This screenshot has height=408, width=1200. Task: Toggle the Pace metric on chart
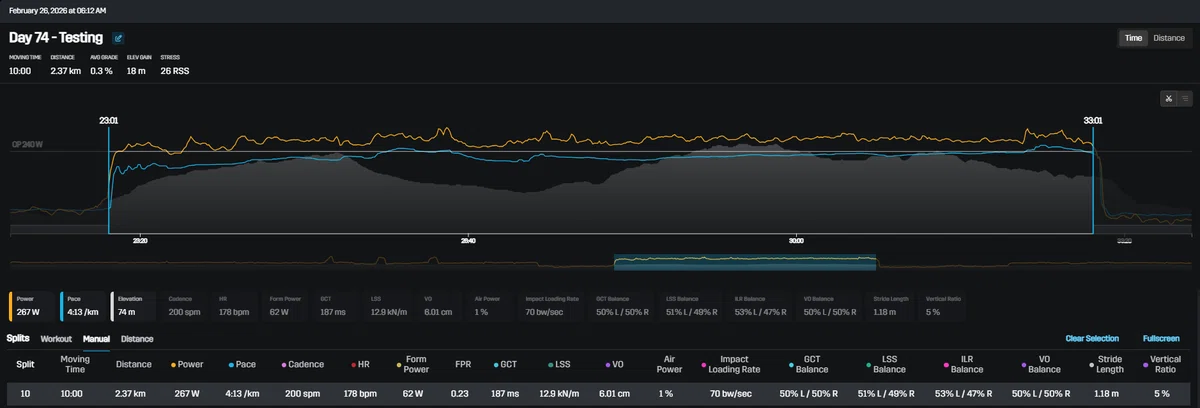[83, 306]
